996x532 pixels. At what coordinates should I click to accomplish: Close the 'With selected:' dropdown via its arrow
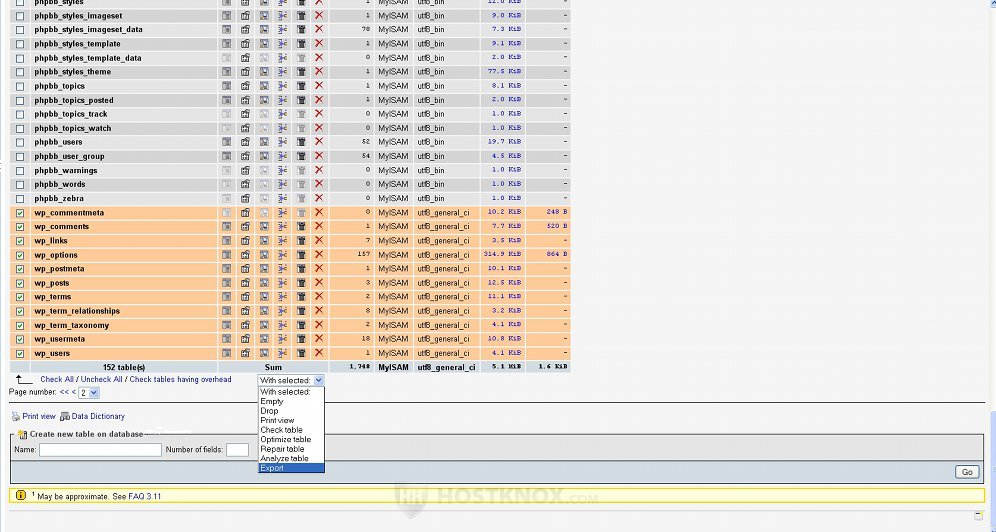coord(318,380)
